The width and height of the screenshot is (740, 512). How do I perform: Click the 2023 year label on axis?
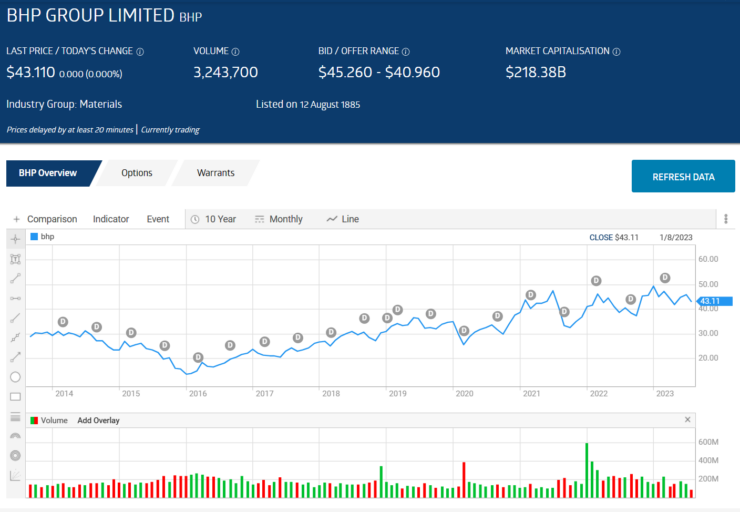pos(665,394)
